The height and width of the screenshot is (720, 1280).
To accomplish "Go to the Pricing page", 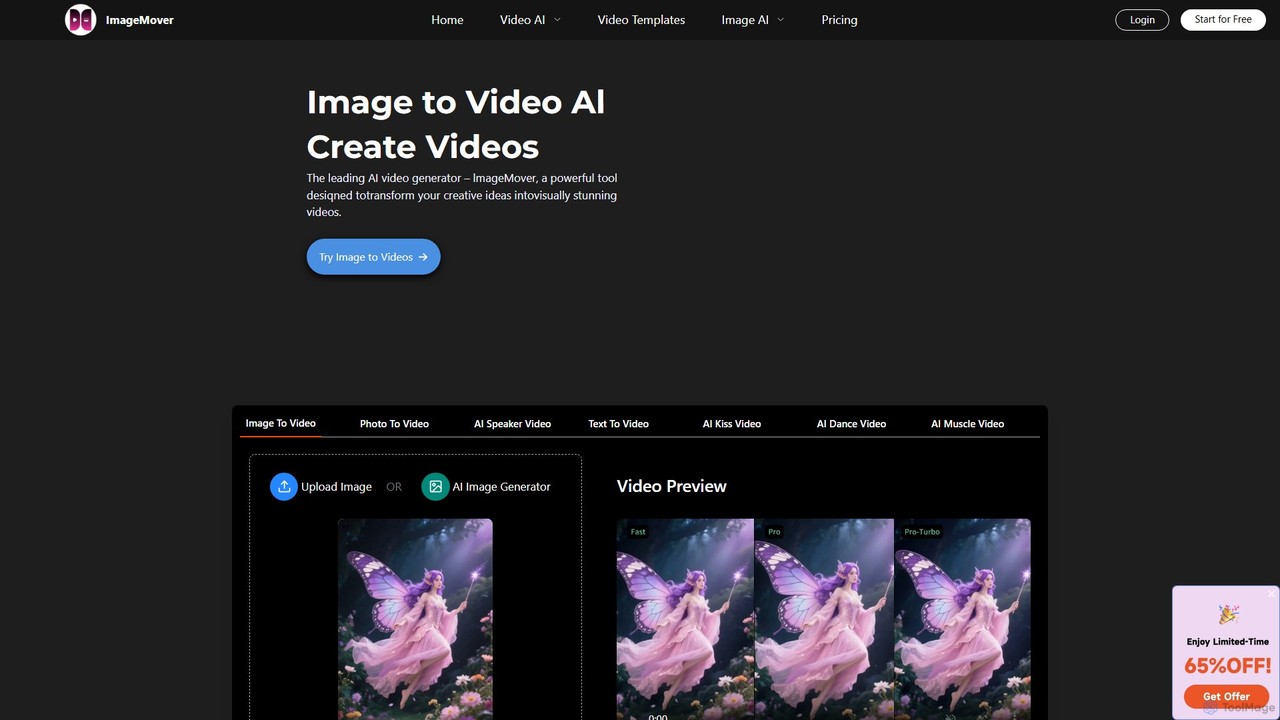I will 839,20.
